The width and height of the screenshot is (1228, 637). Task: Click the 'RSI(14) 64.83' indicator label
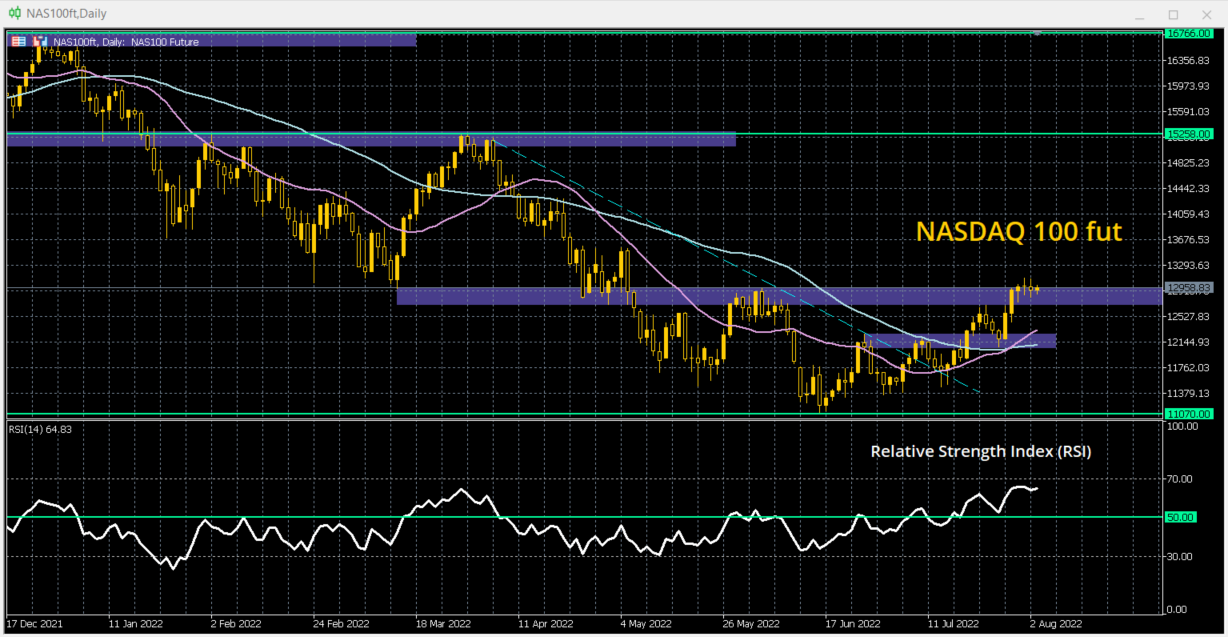pos(41,429)
